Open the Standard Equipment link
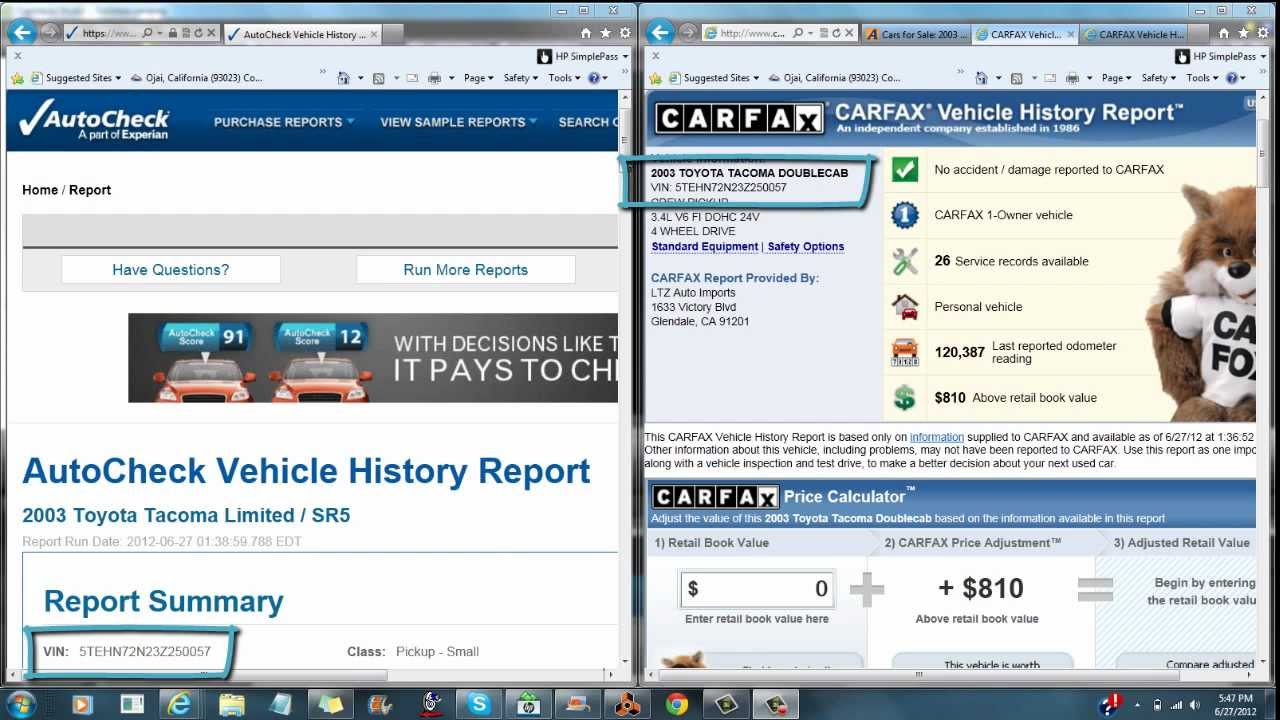 [705, 247]
